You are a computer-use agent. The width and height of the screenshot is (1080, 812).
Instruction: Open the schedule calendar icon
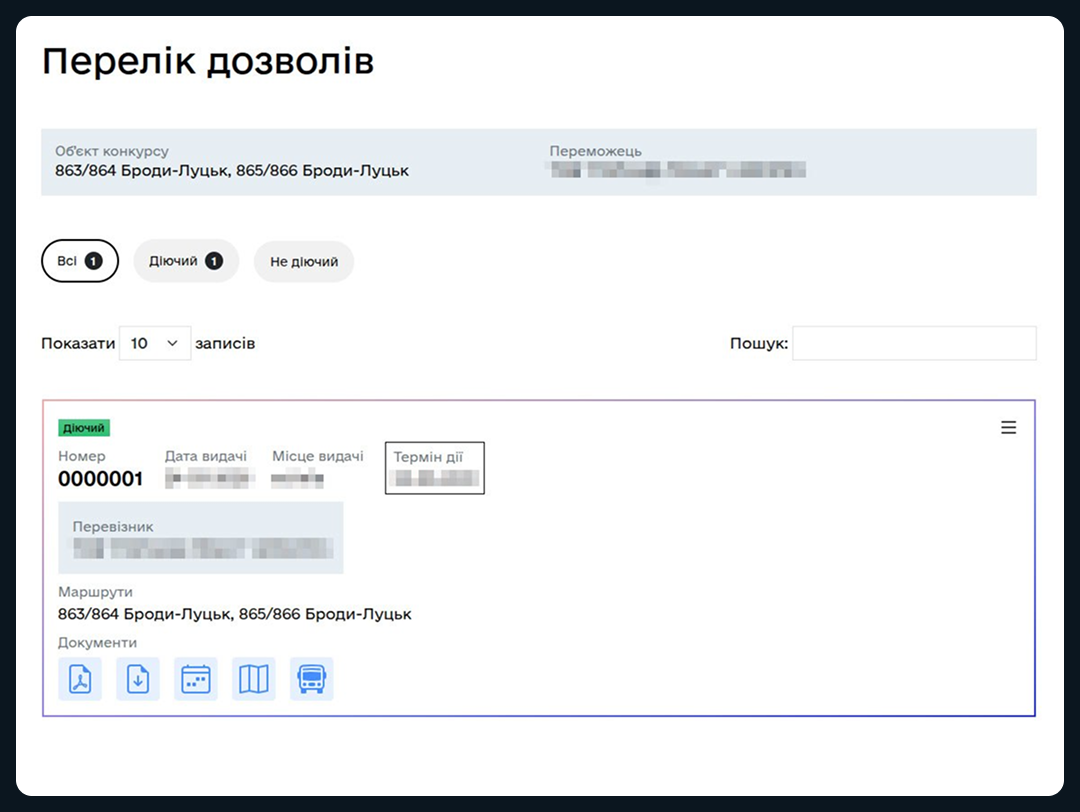tap(196, 679)
